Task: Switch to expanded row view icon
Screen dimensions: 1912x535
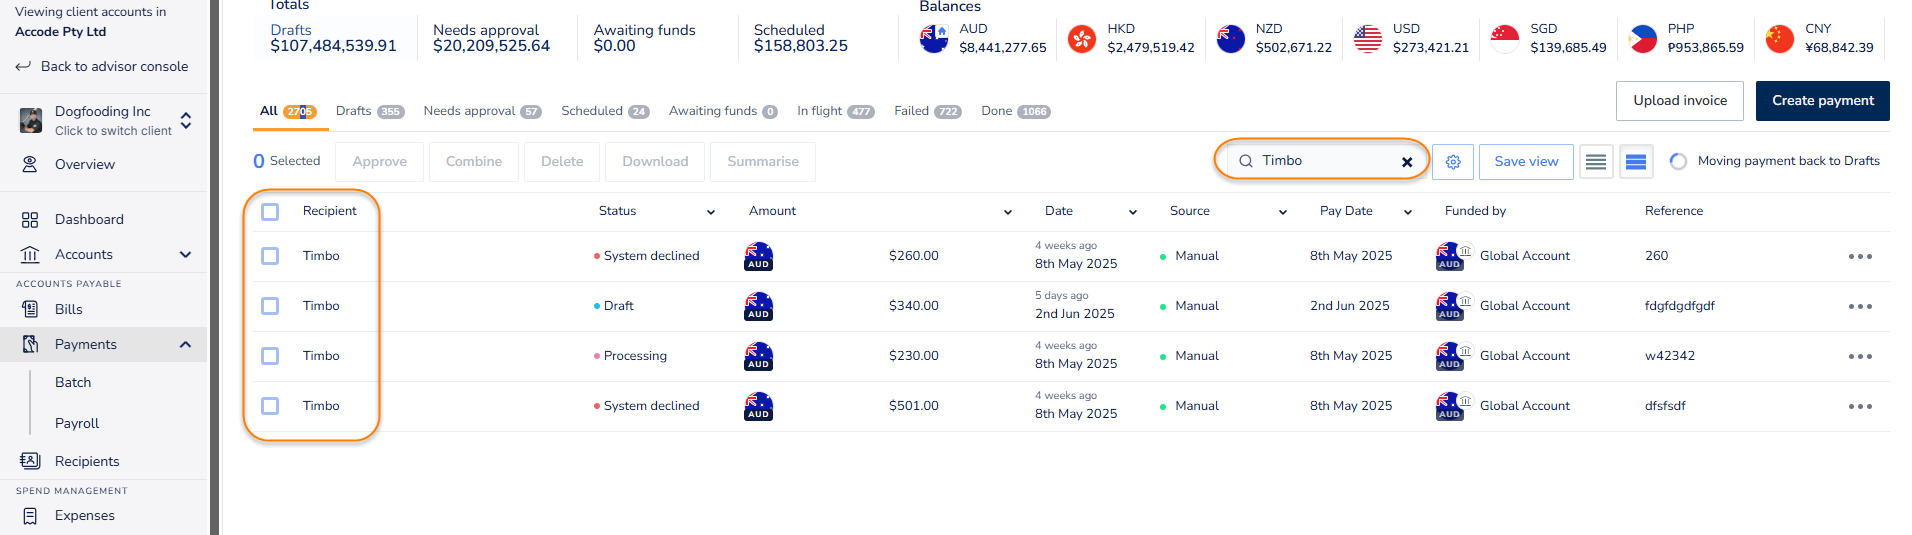Action: coord(1636,162)
